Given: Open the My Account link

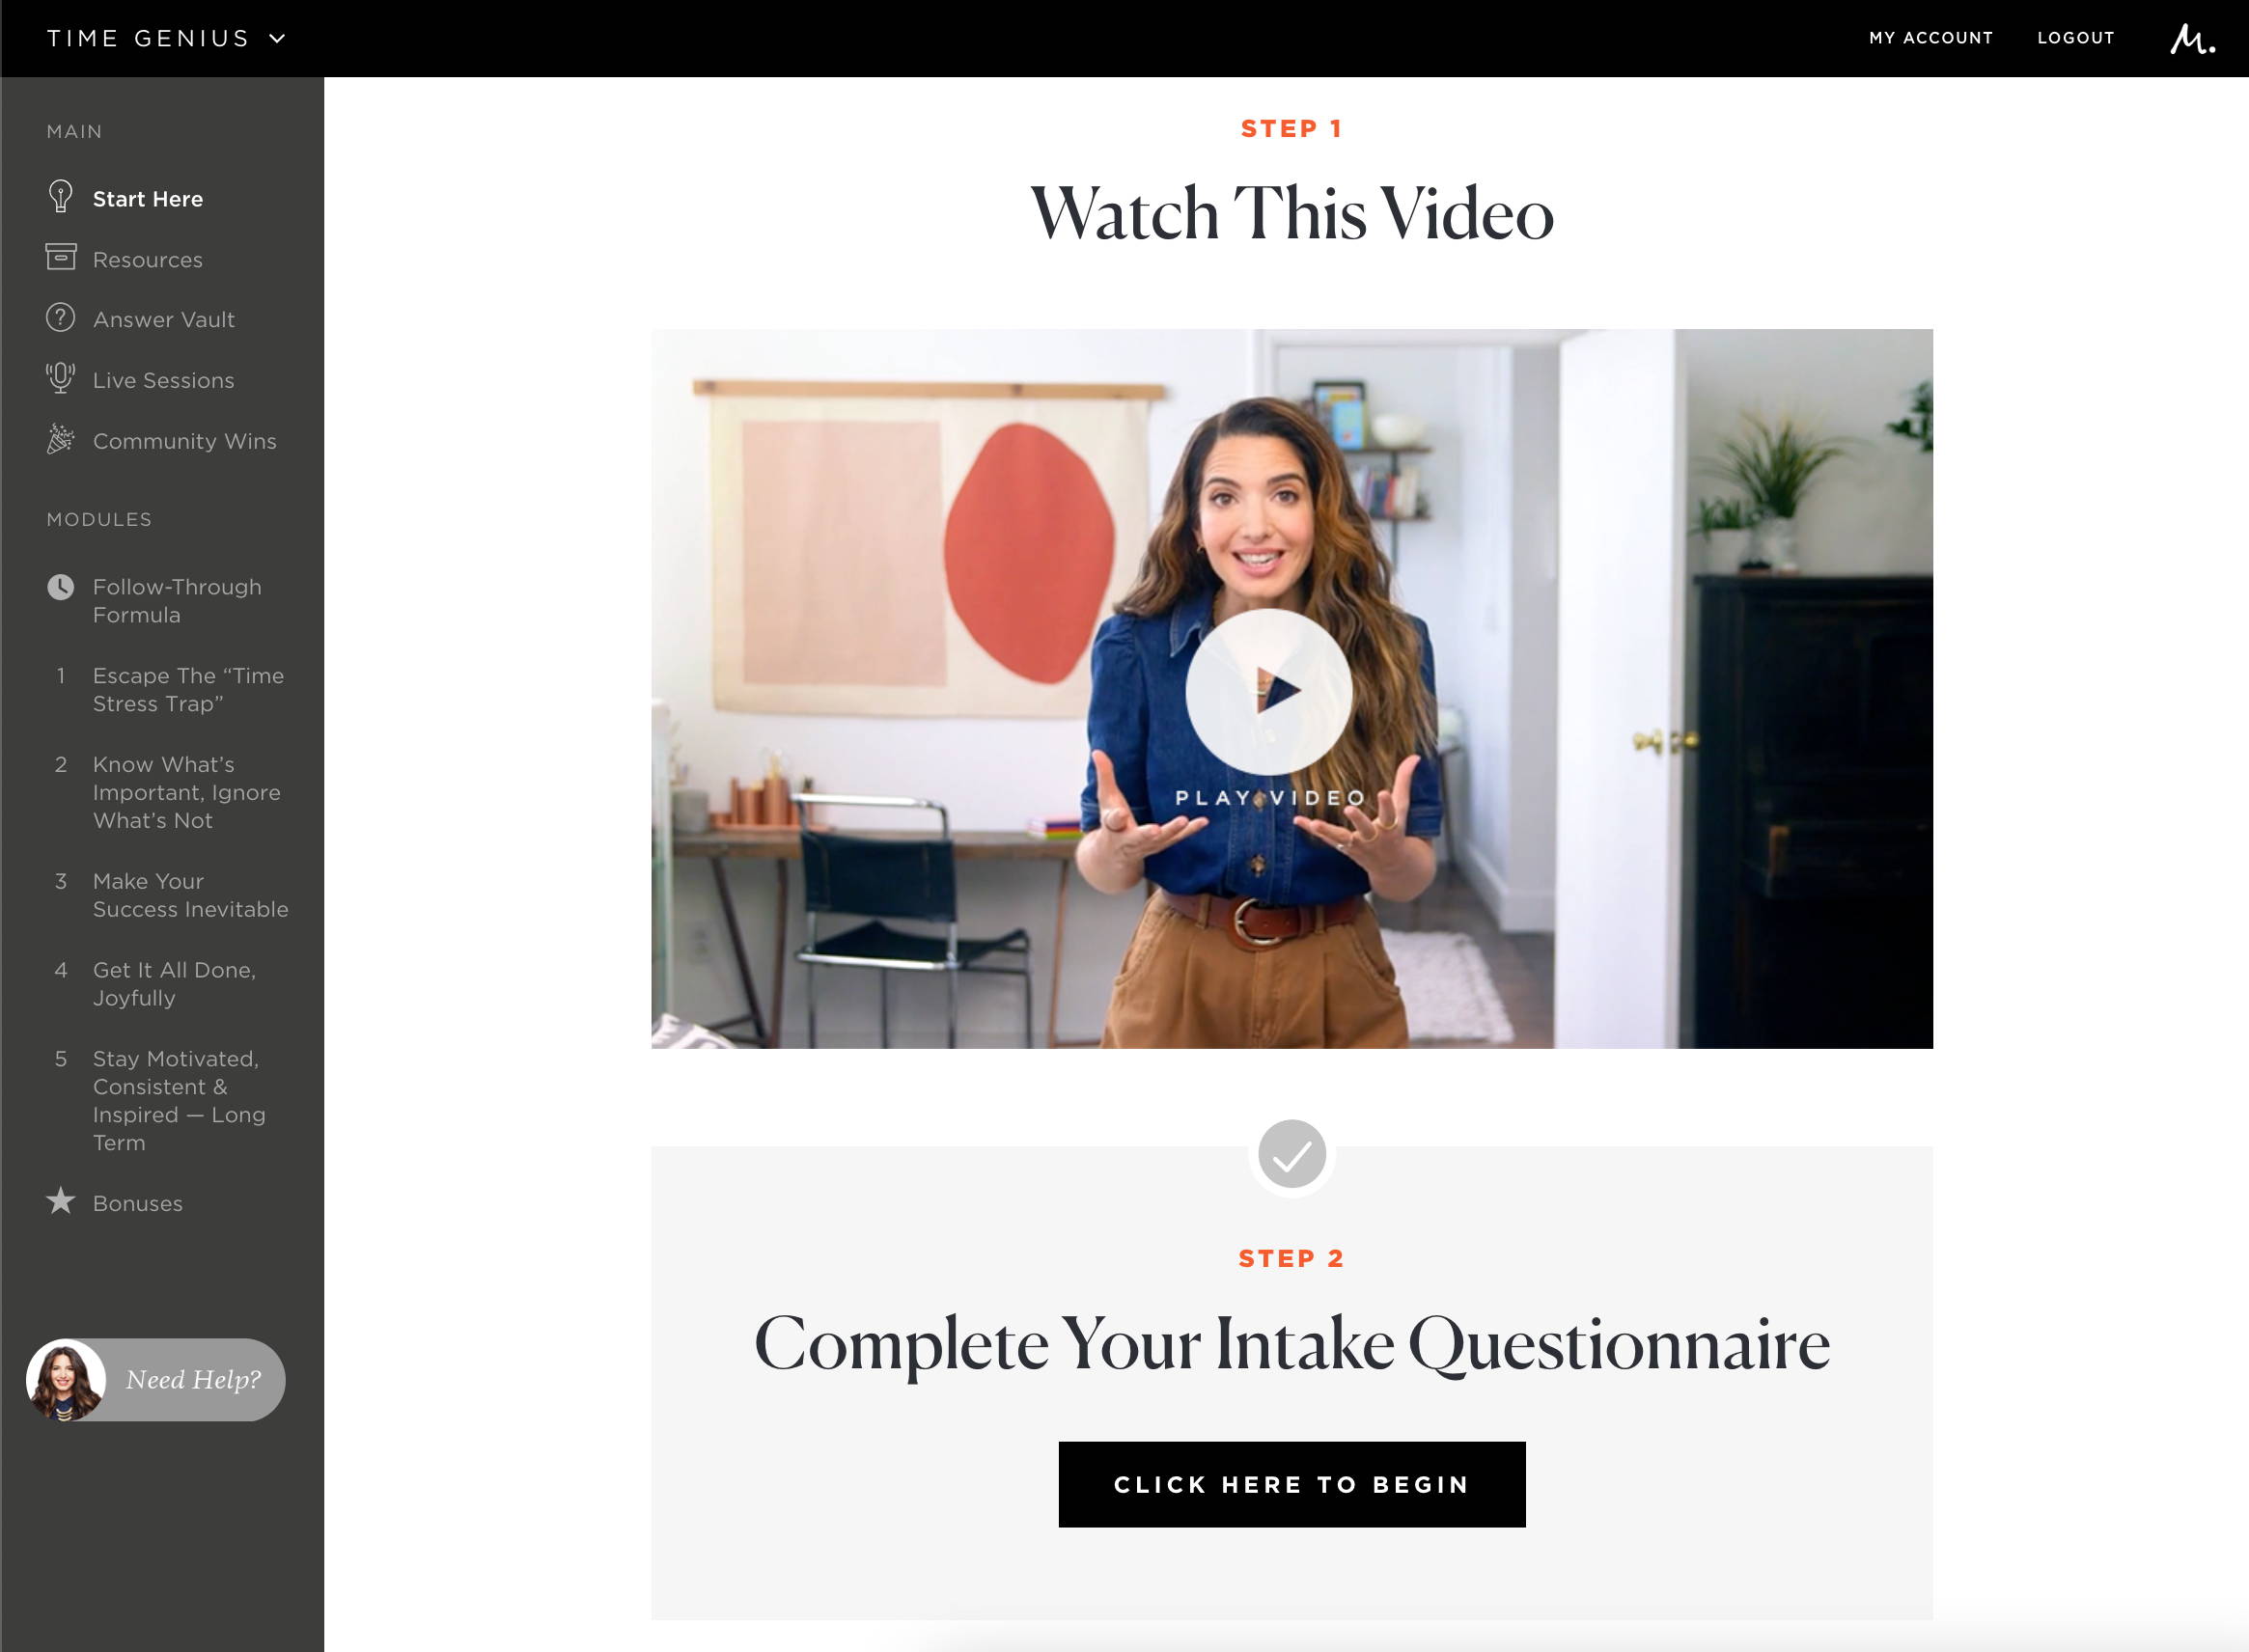Looking at the screenshot, I should click(x=1930, y=38).
